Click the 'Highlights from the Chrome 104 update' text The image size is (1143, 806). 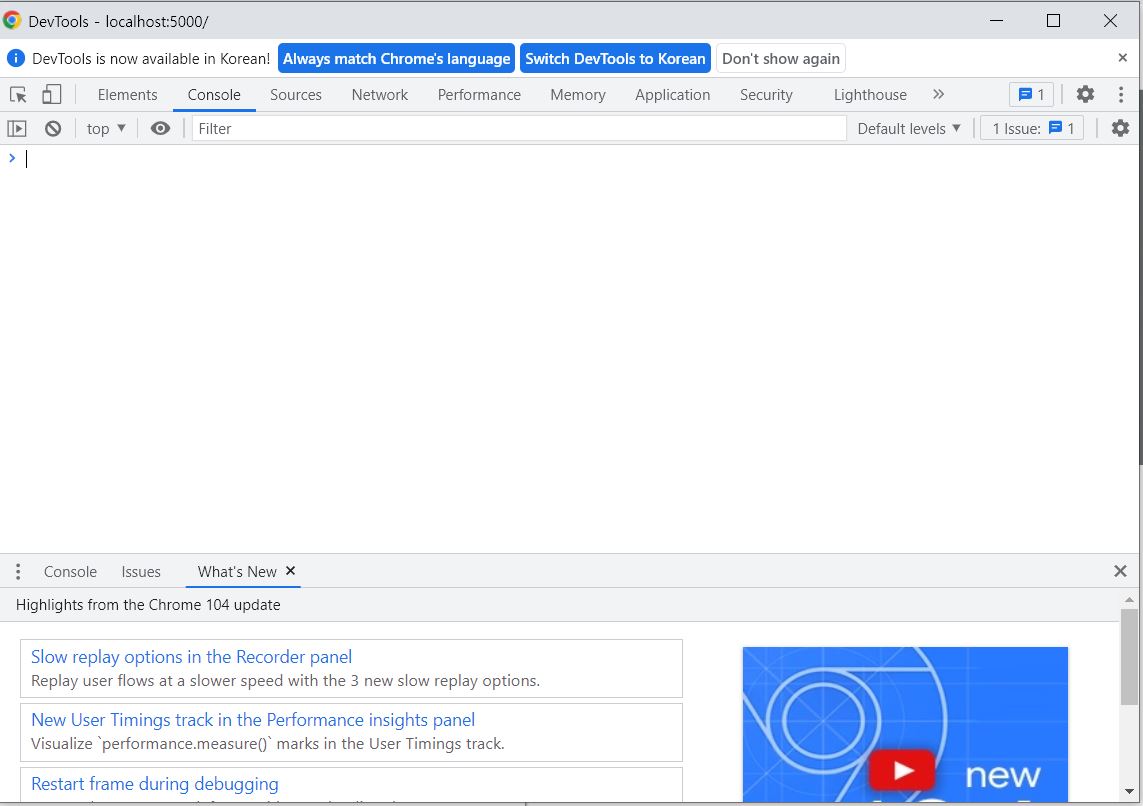[x=148, y=605]
